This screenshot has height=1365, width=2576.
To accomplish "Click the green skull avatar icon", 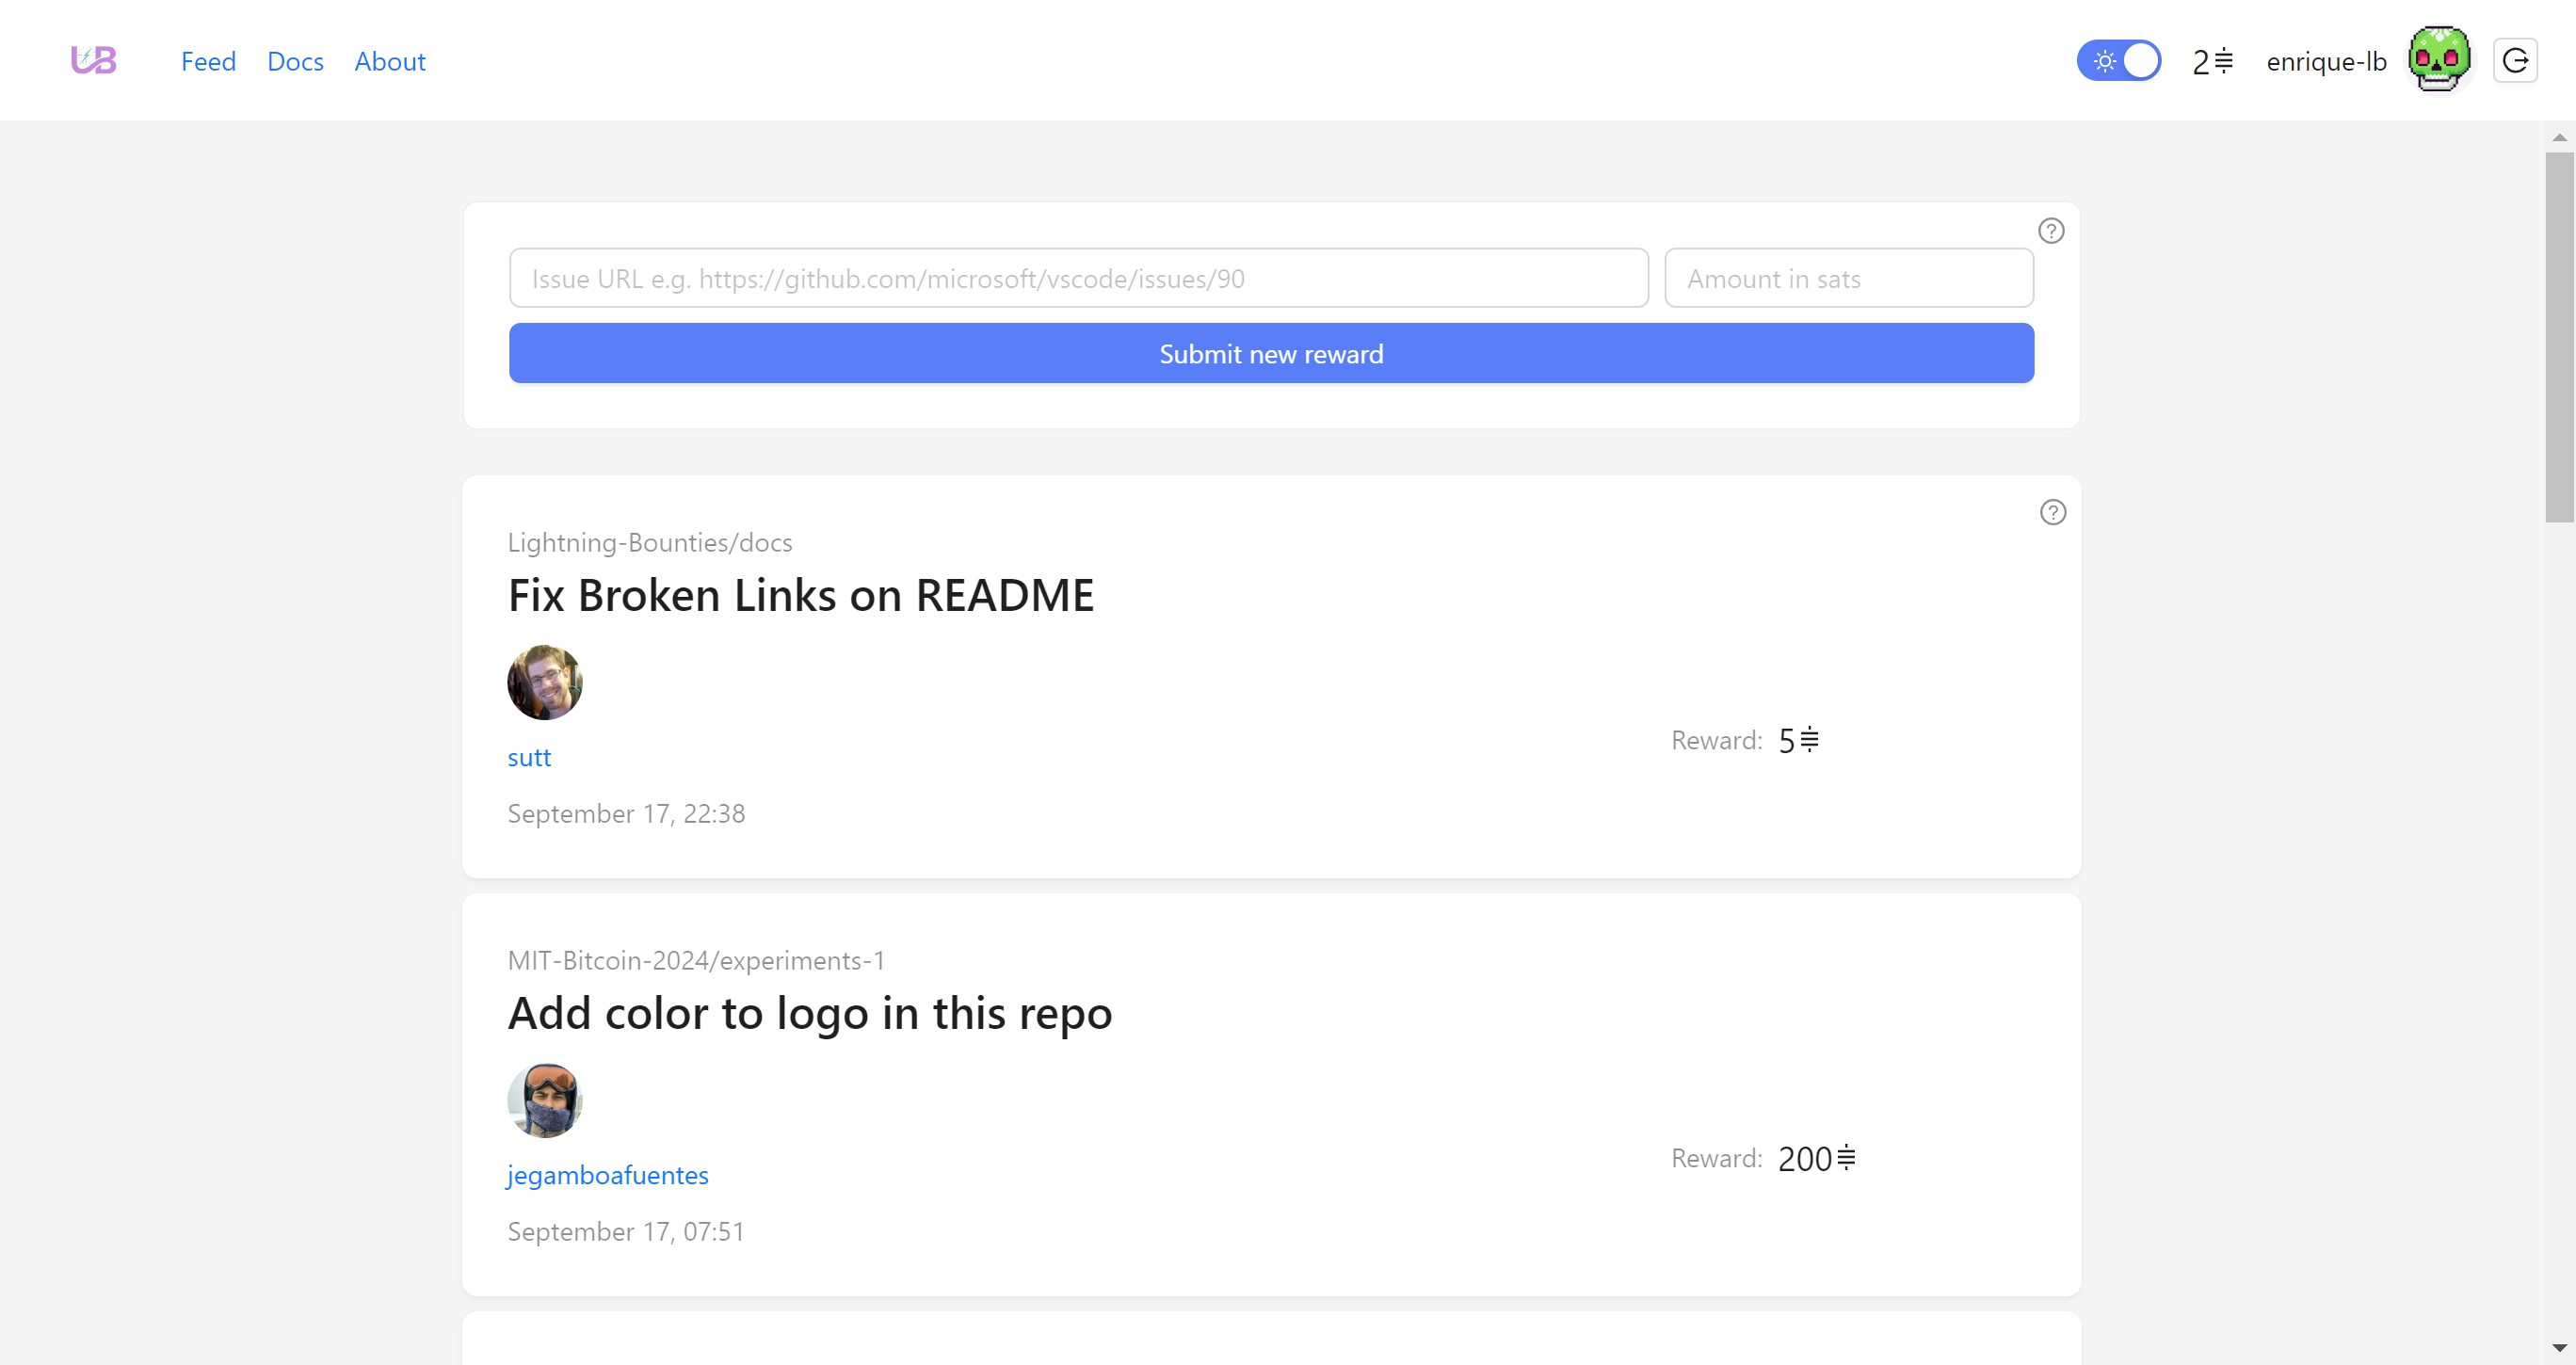I will [2438, 60].
